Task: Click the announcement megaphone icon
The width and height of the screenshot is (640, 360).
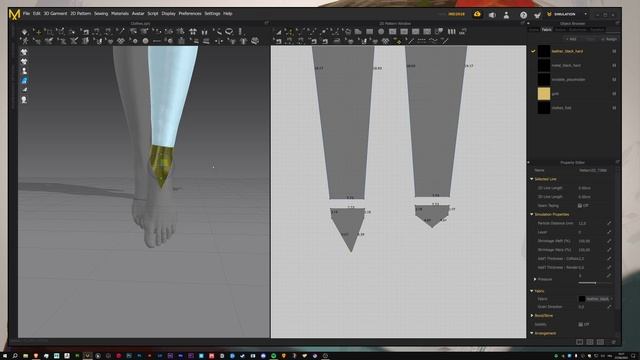Action: click(492, 15)
